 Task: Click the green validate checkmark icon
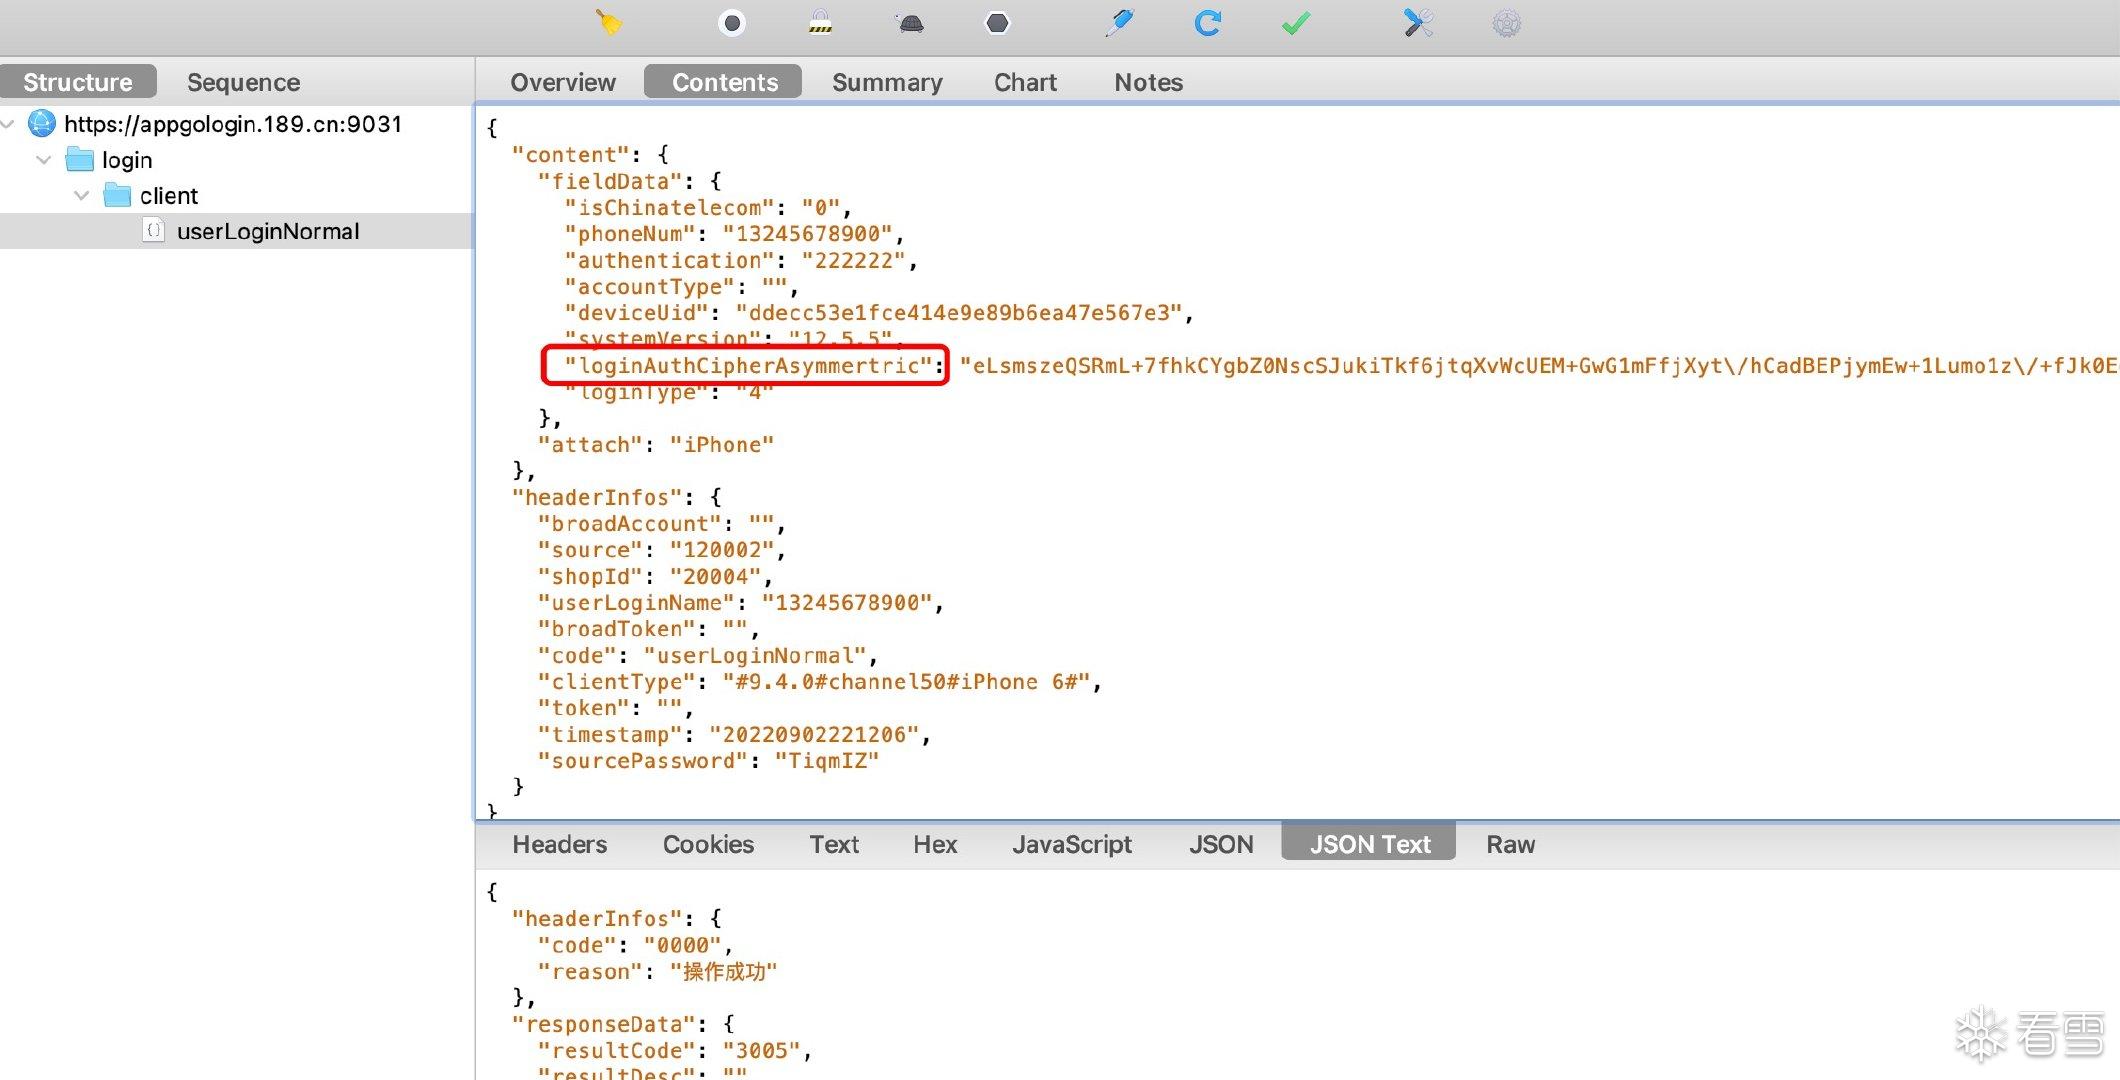tap(1295, 22)
